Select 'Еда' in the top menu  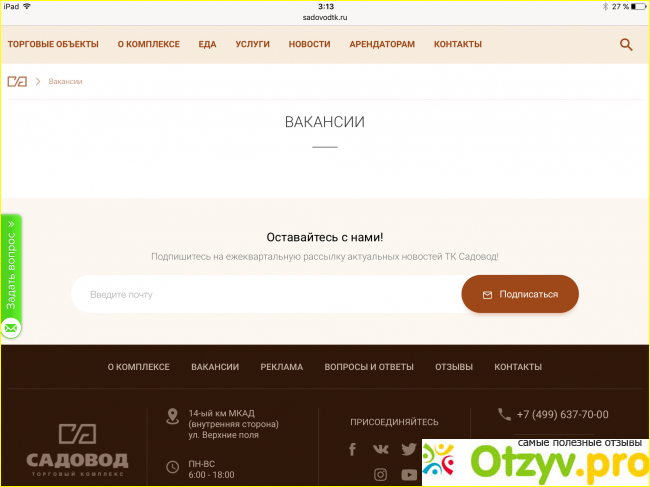pyautogui.click(x=207, y=44)
